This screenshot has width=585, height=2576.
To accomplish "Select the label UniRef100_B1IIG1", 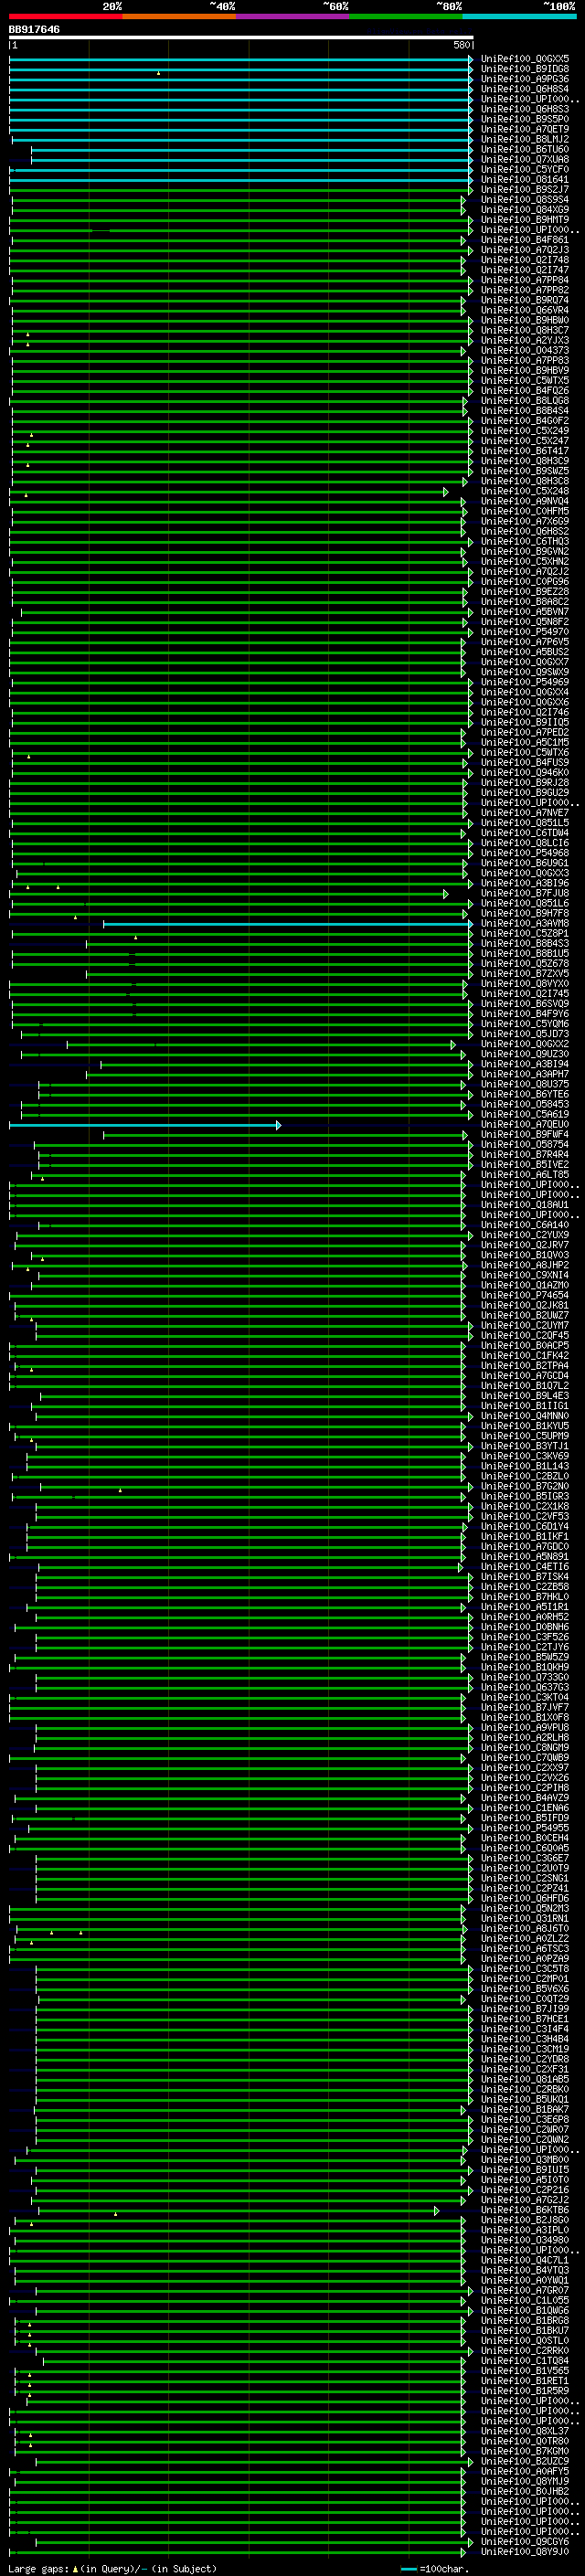I will [x=524, y=1406].
